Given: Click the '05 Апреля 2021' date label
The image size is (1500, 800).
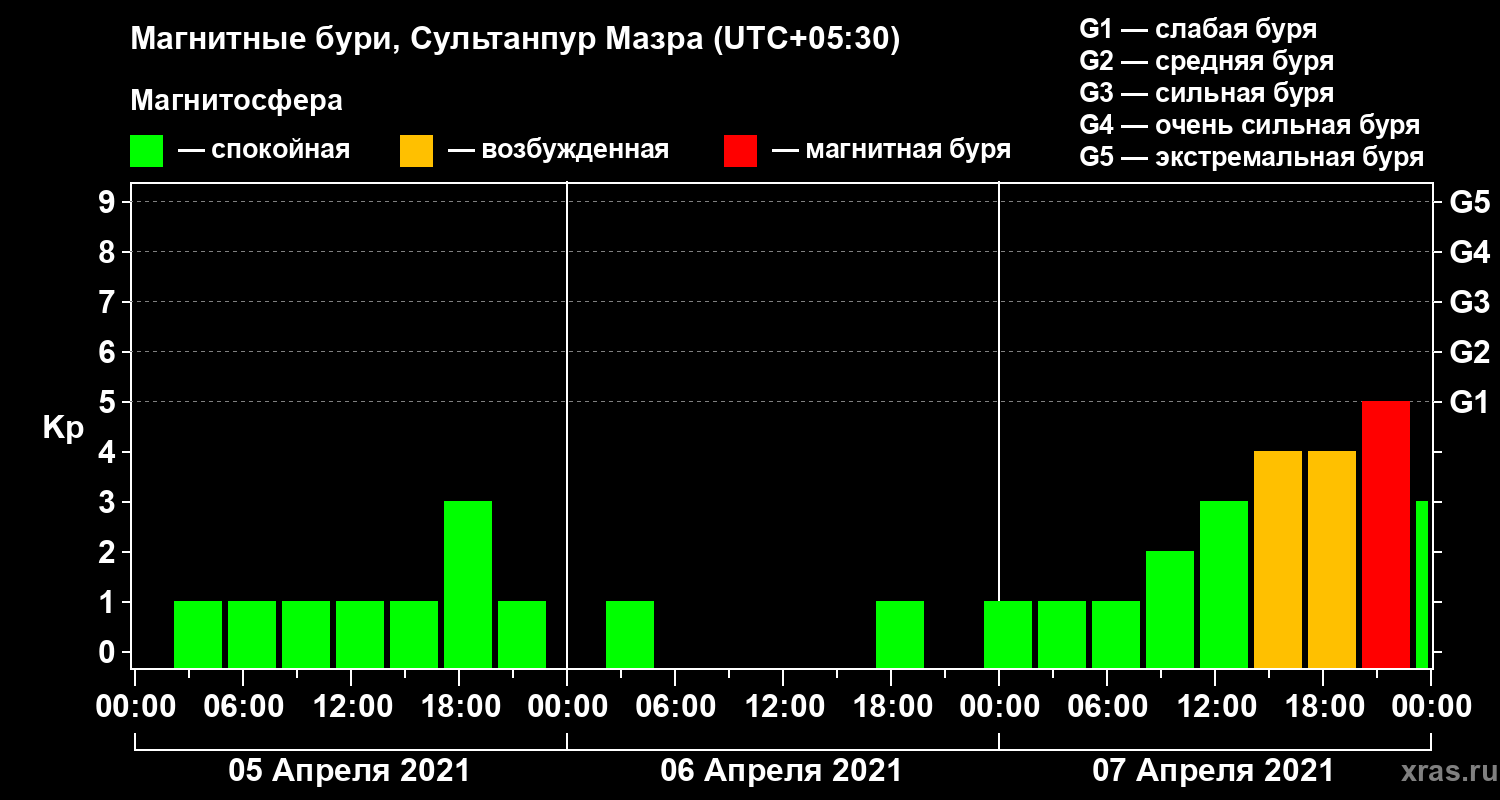Looking at the screenshot, I should [x=349, y=771].
